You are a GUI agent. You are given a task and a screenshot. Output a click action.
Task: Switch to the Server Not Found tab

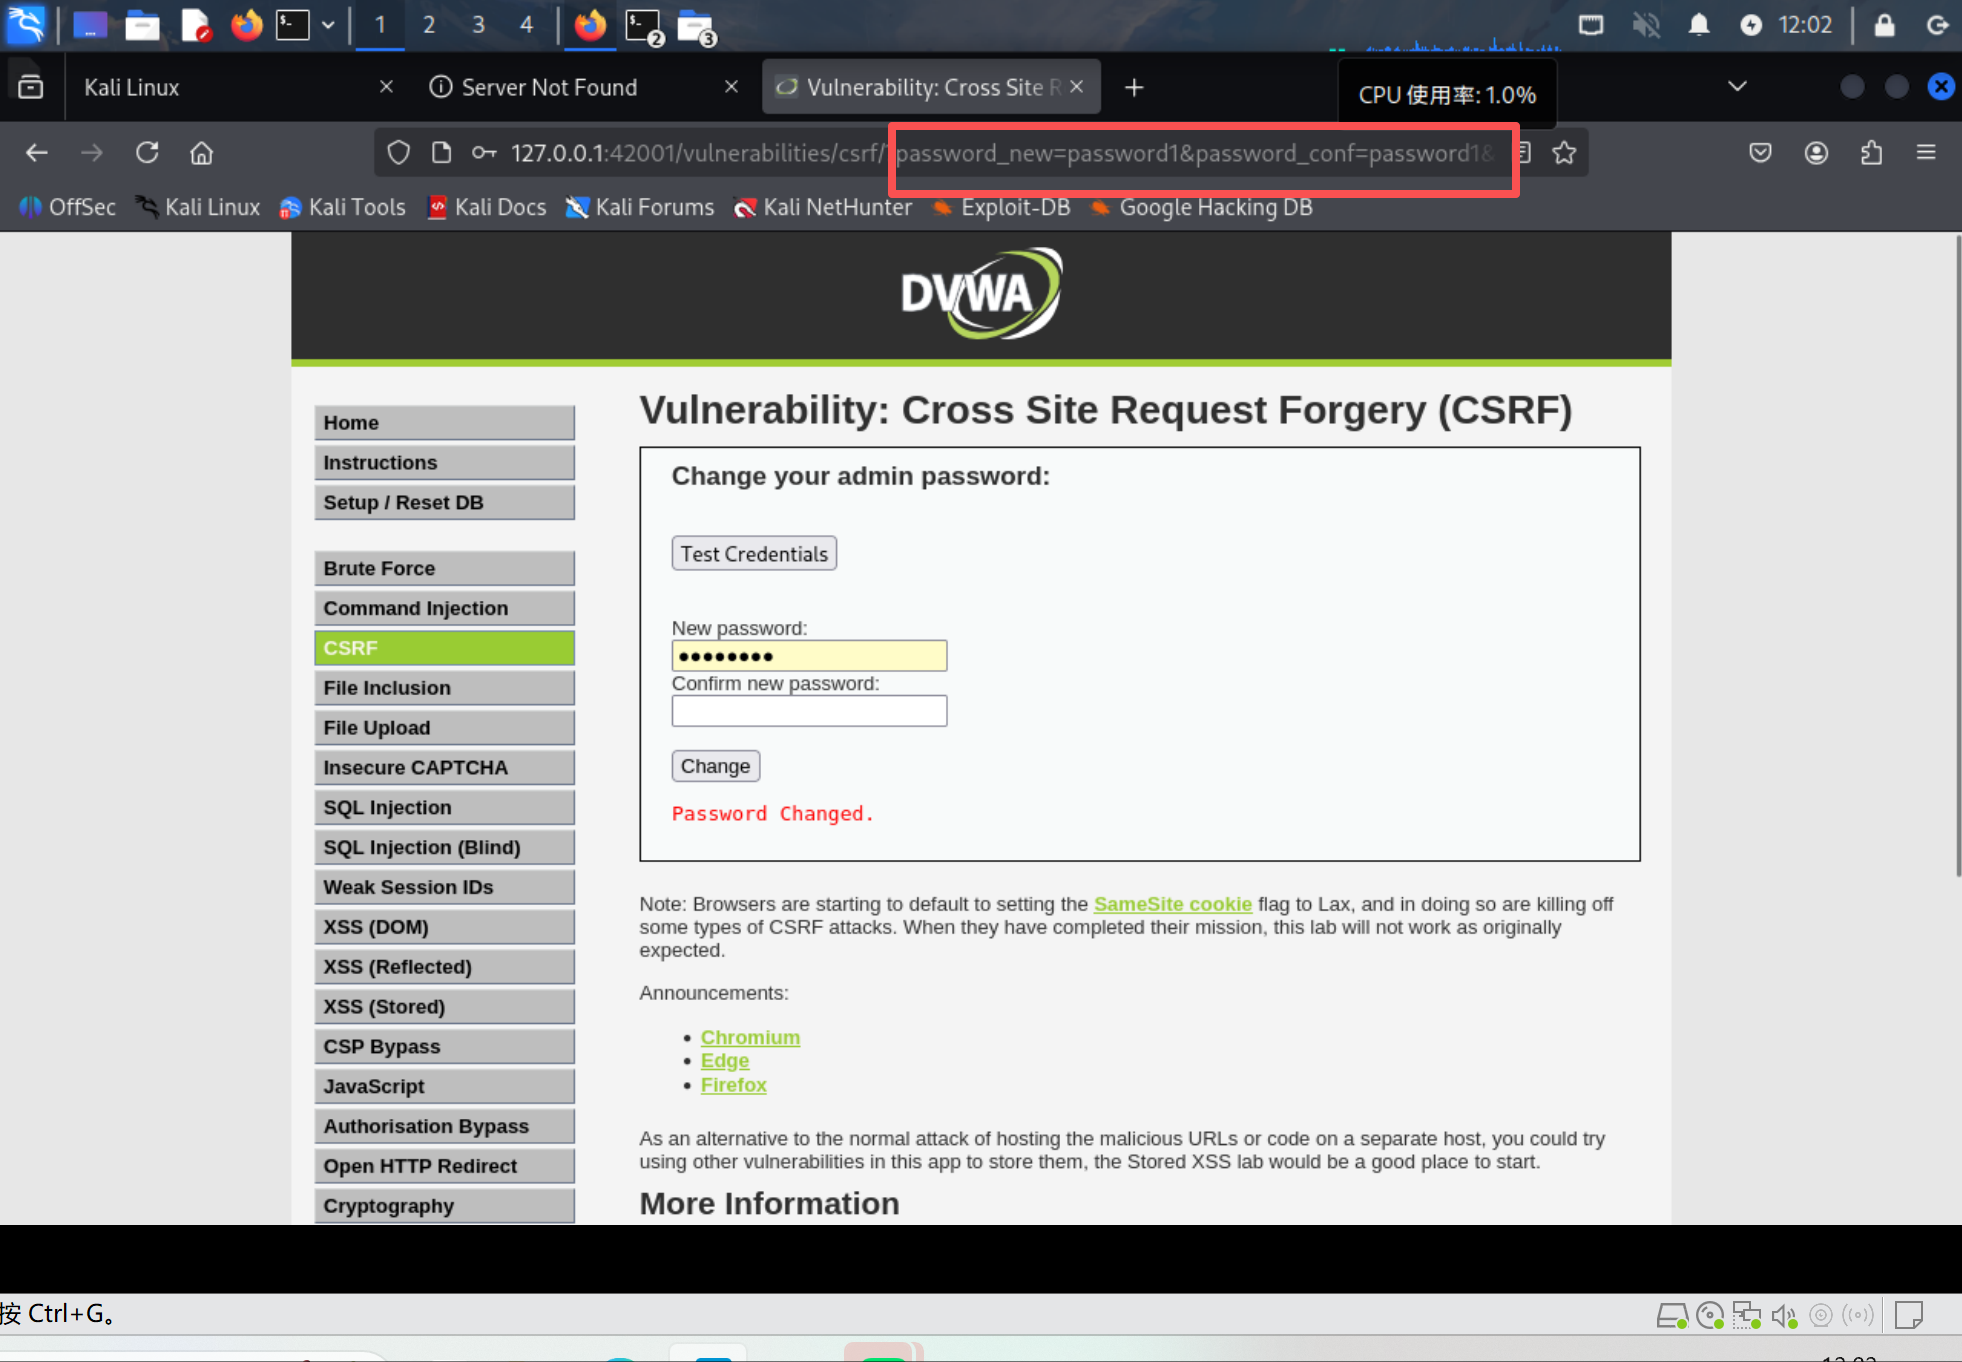tap(550, 87)
